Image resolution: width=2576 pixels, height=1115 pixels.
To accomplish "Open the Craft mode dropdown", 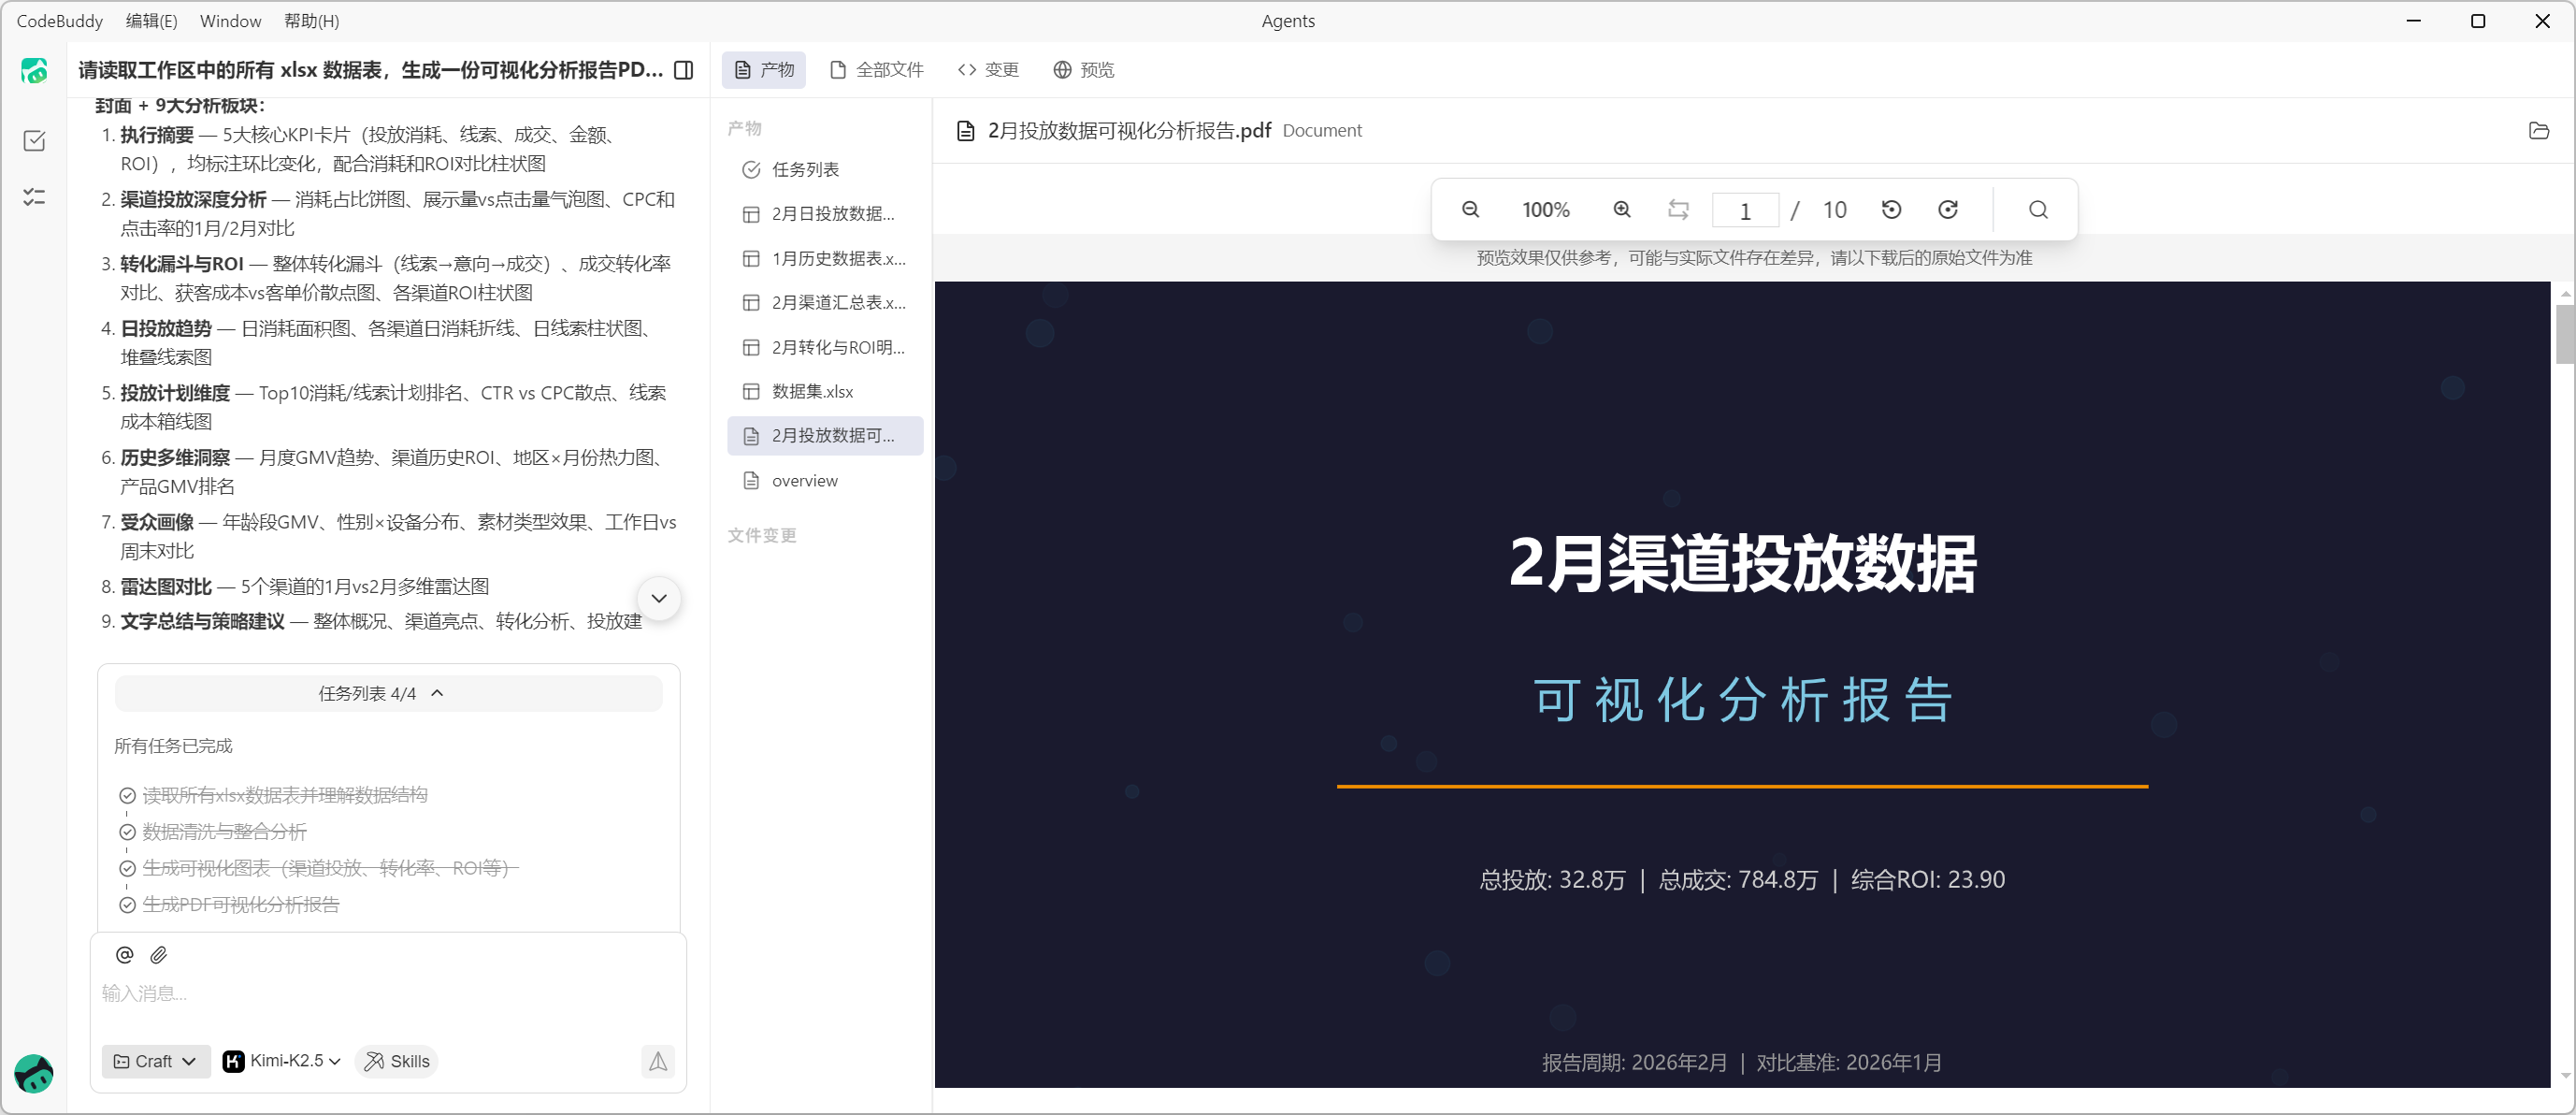I will pos(155,1061).
